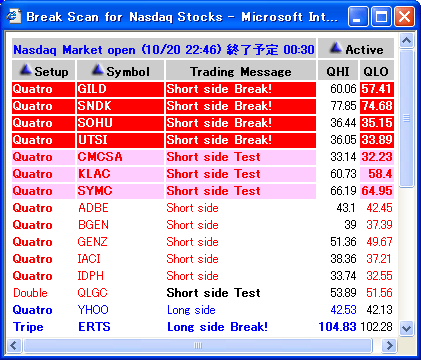Select the CMCSA symbol cell
The height and width of the screenshot is (360, 421).
[x=120, y=157]
